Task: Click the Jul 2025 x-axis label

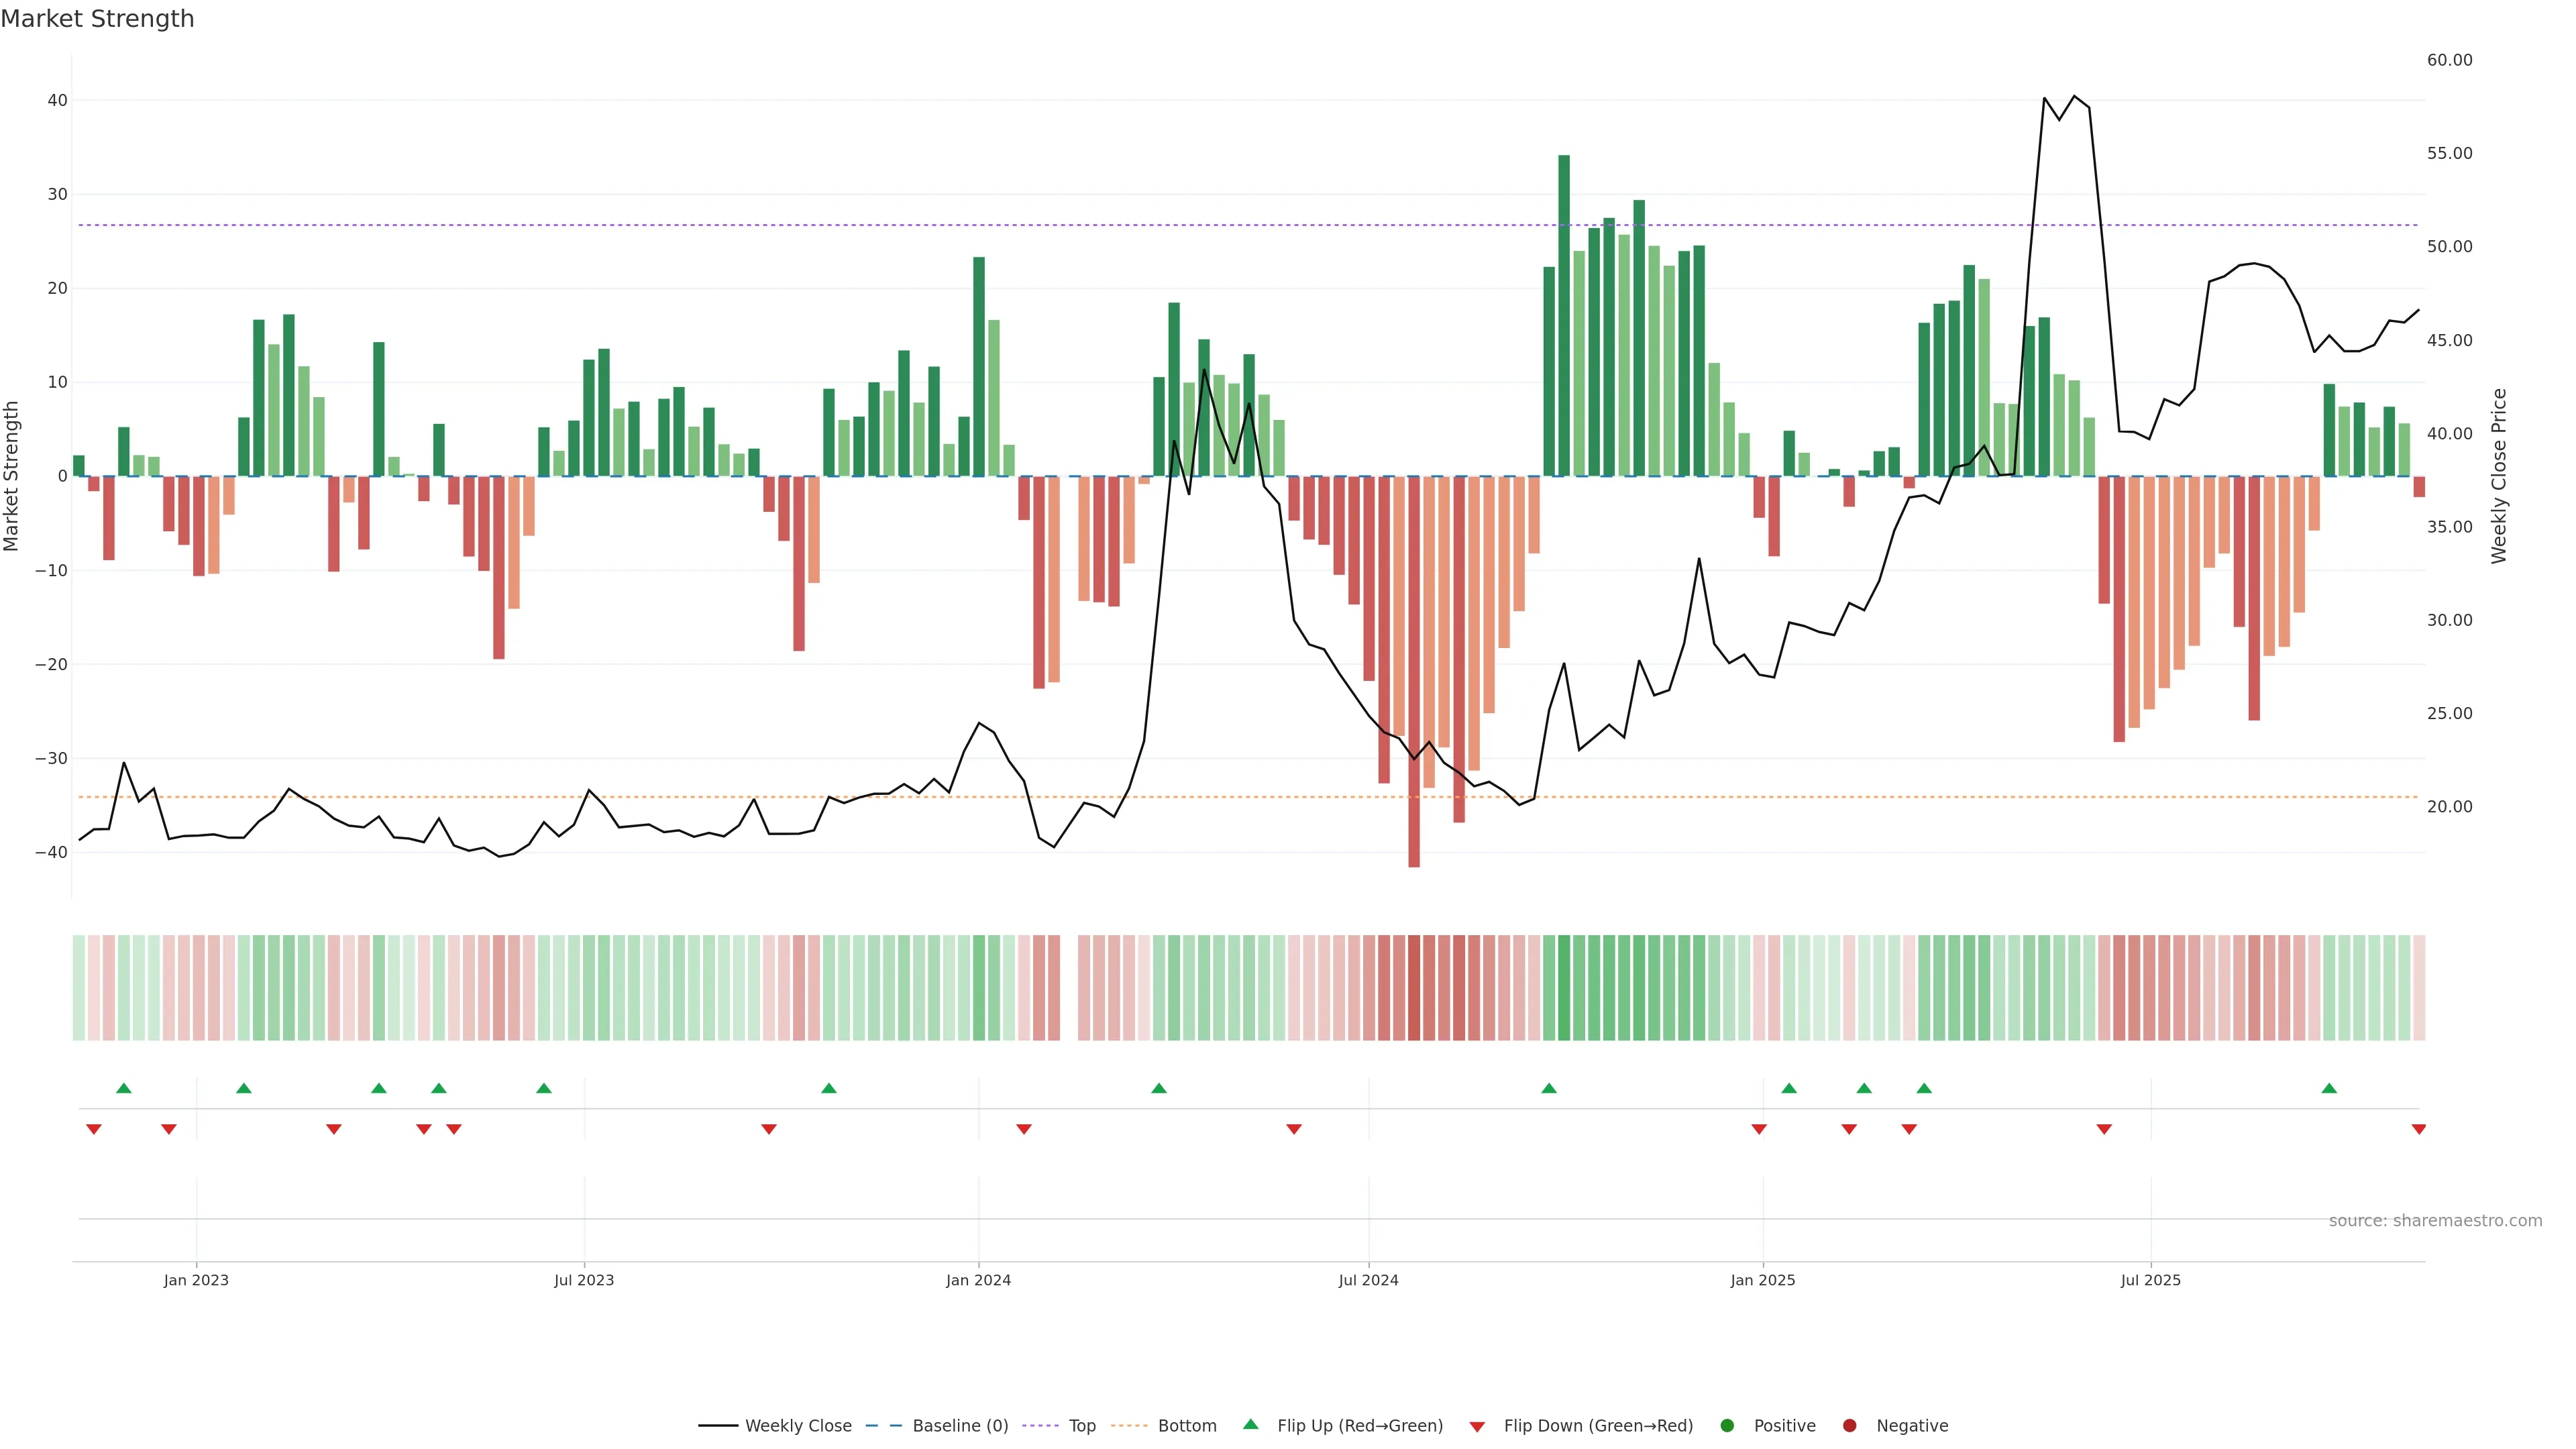Action: coord(2150,1280)
